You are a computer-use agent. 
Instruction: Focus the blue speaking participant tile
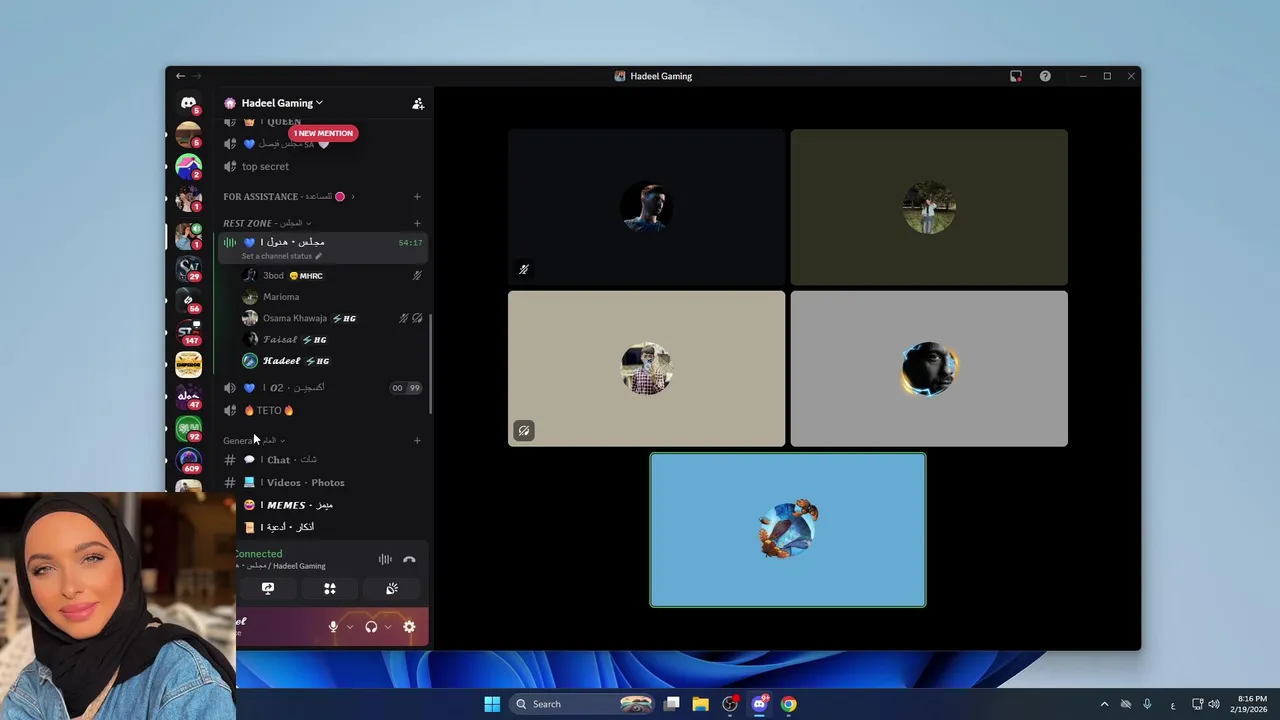click(788, 530)
